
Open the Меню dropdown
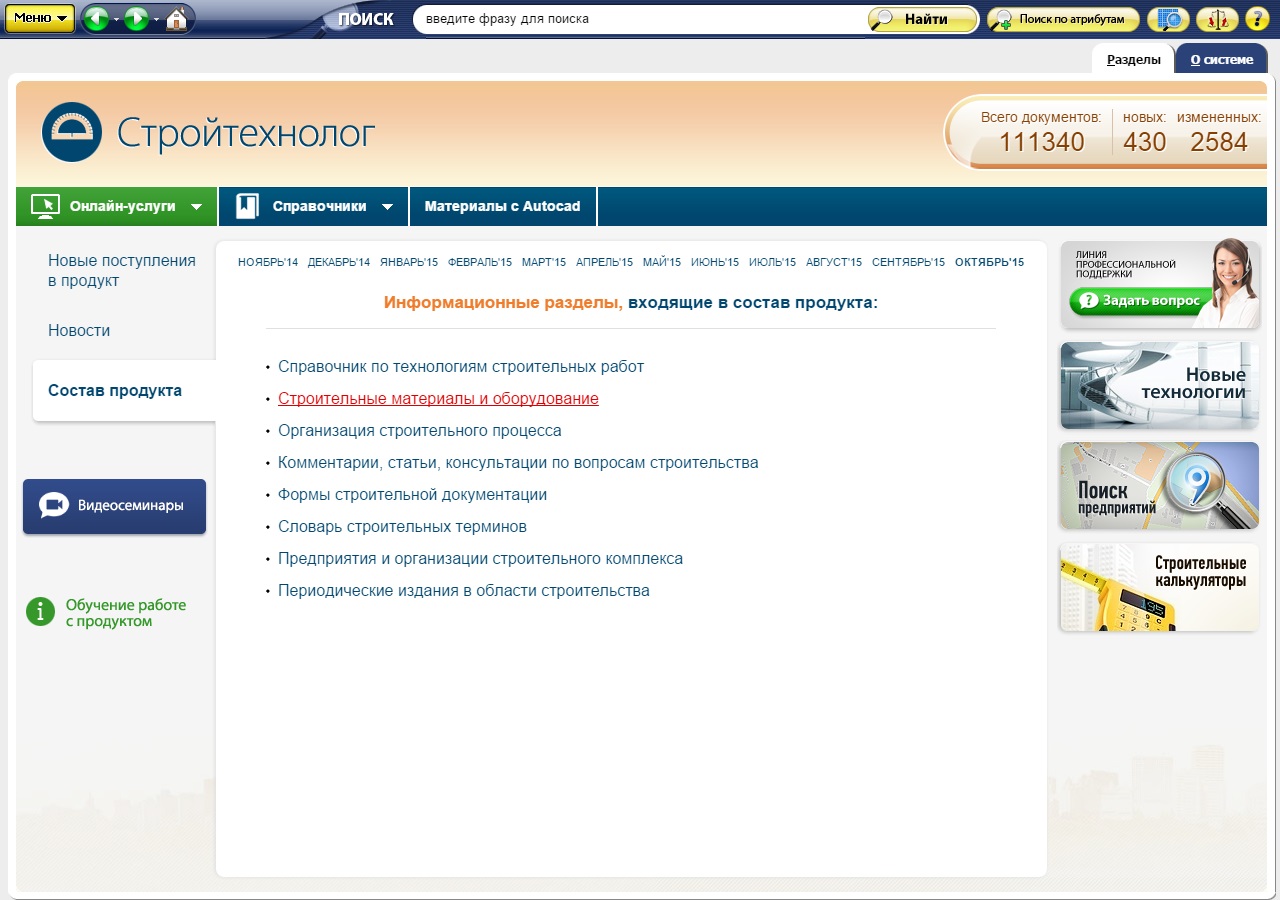coord(39,18)
